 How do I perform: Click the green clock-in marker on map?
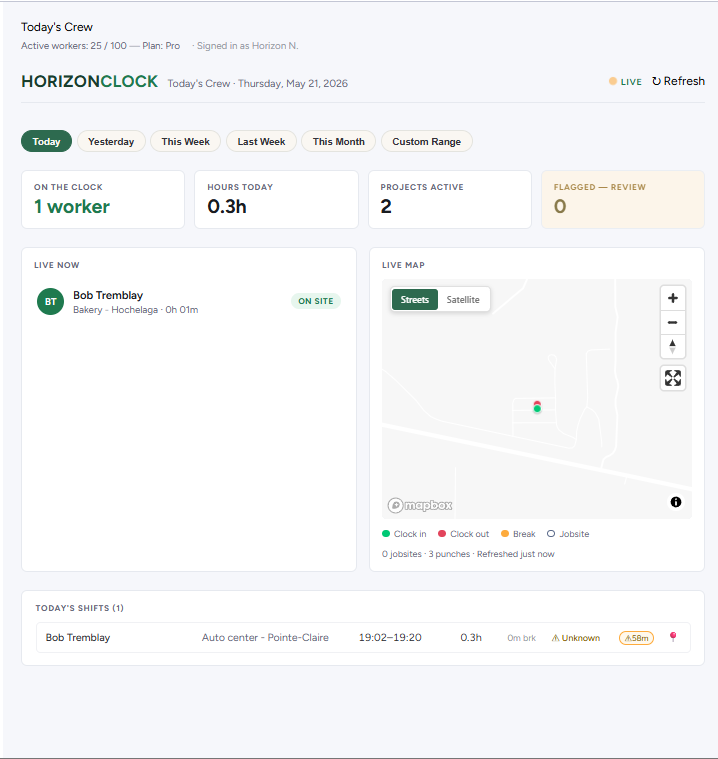[537, 409]
